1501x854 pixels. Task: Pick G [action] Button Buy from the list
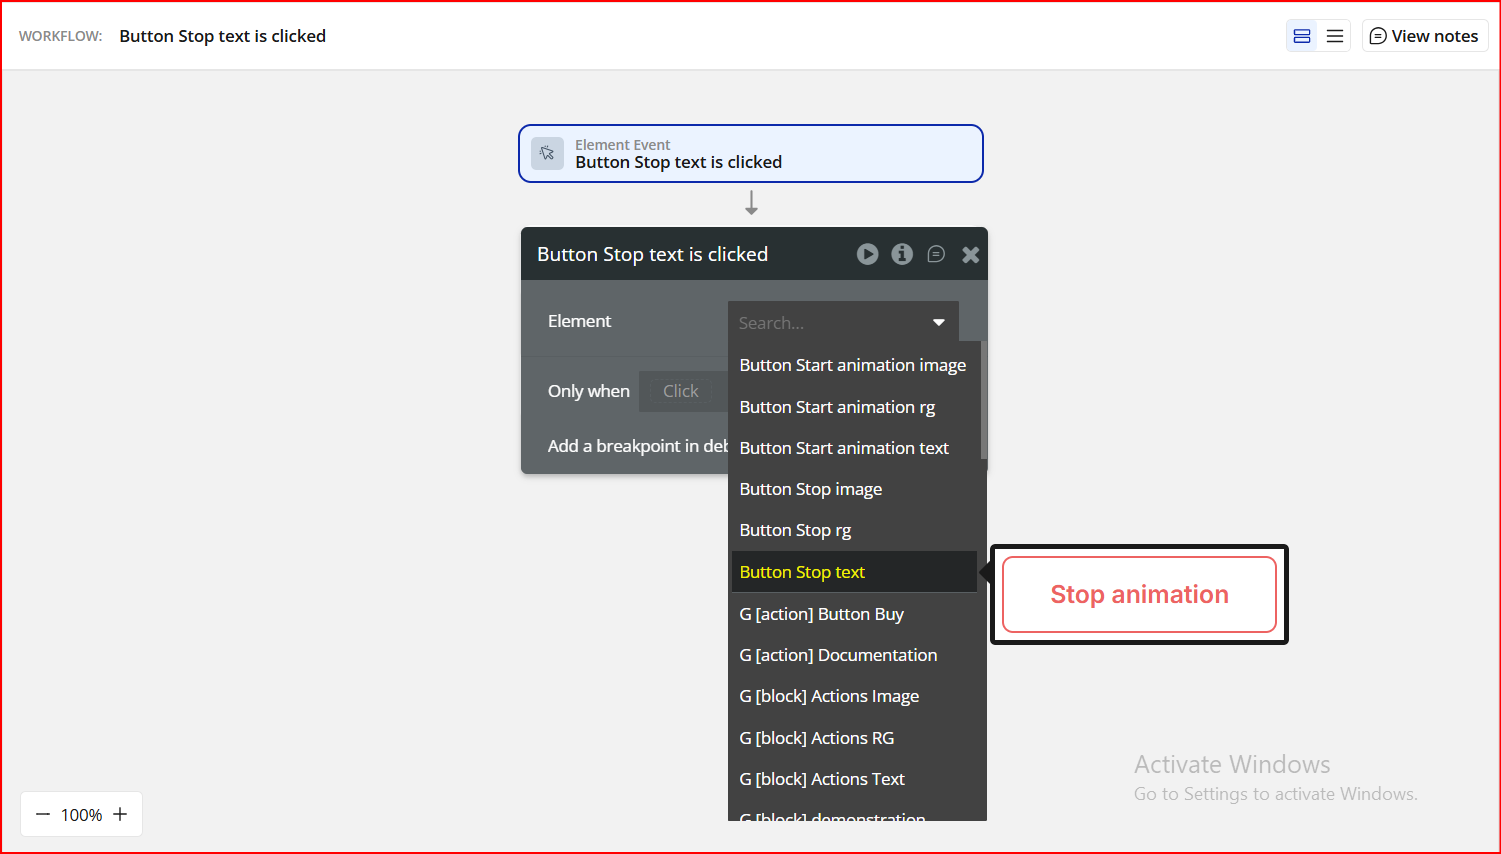[x=855, y=614]
